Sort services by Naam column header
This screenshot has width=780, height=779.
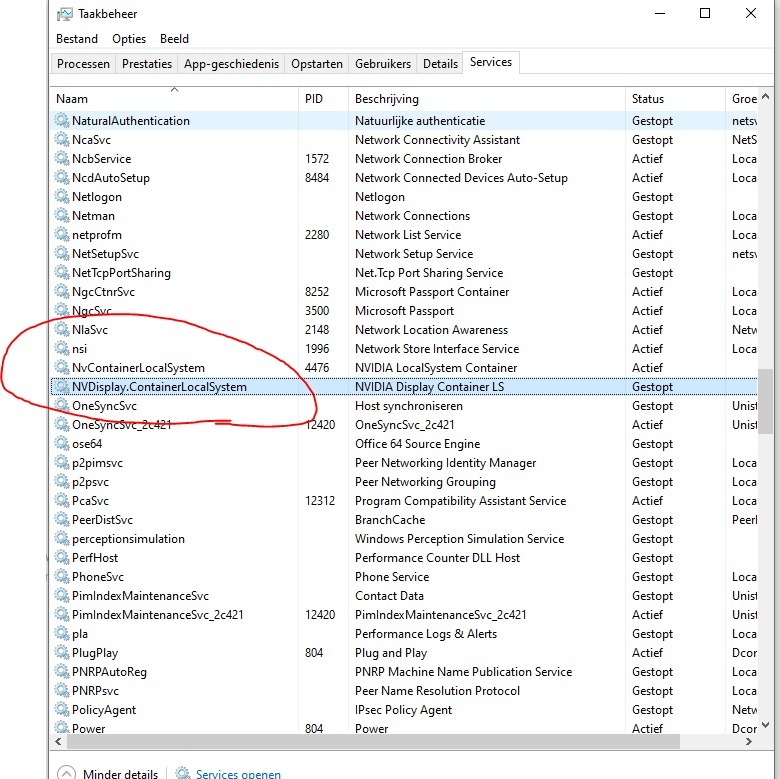[174, 98]
